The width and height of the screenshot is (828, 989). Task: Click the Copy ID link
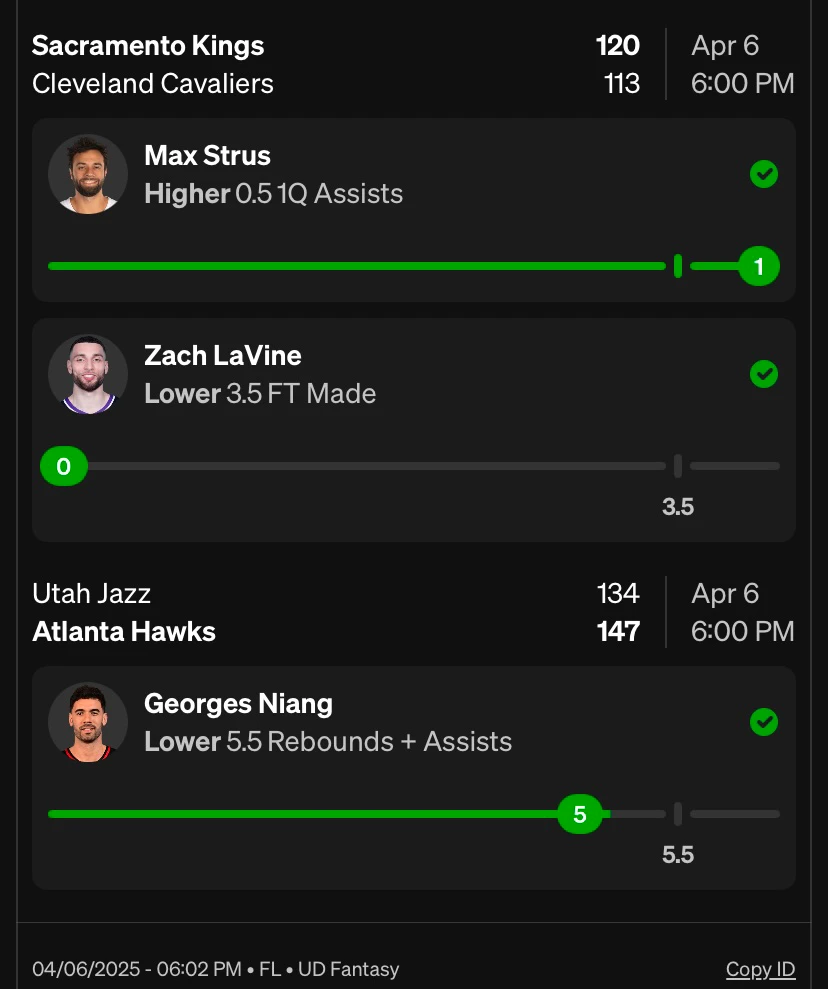(760, 969)
